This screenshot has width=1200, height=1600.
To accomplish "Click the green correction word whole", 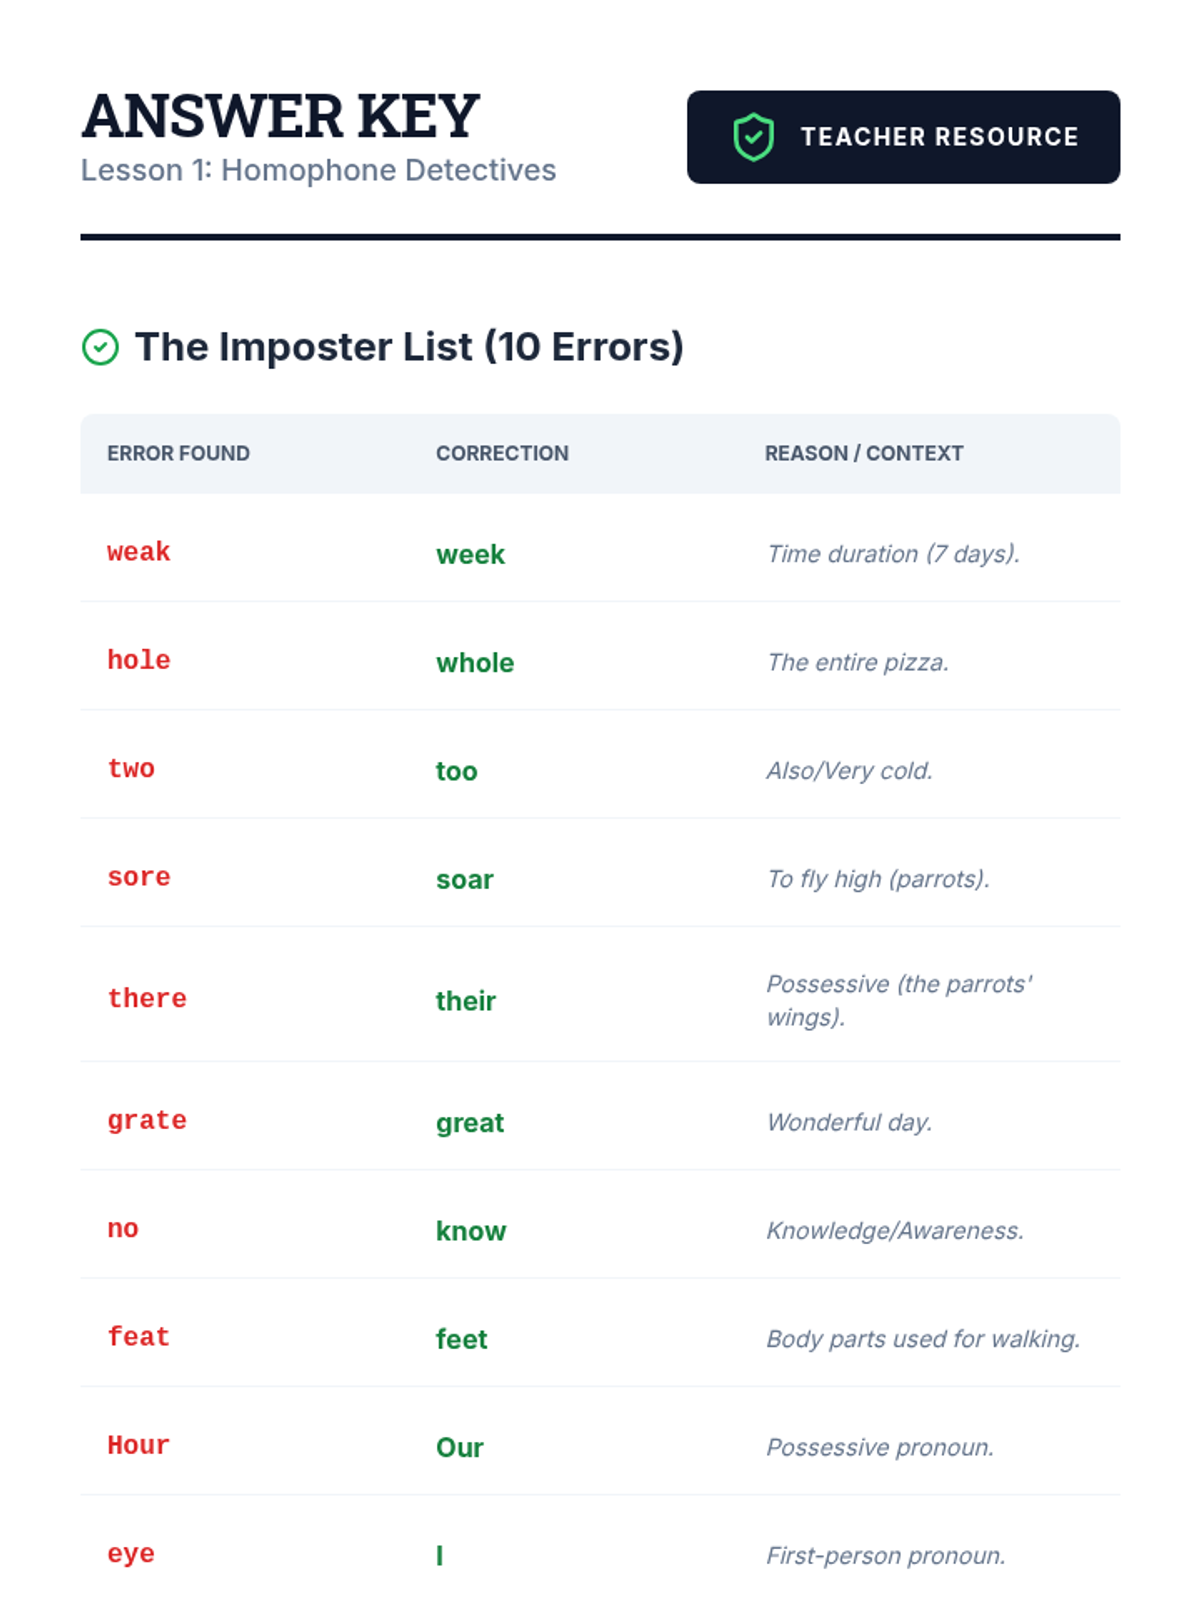I will (x=474, y=663).
